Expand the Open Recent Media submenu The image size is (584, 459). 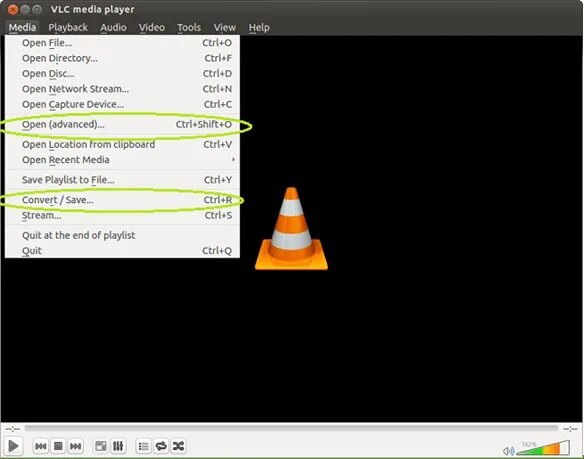123,159
